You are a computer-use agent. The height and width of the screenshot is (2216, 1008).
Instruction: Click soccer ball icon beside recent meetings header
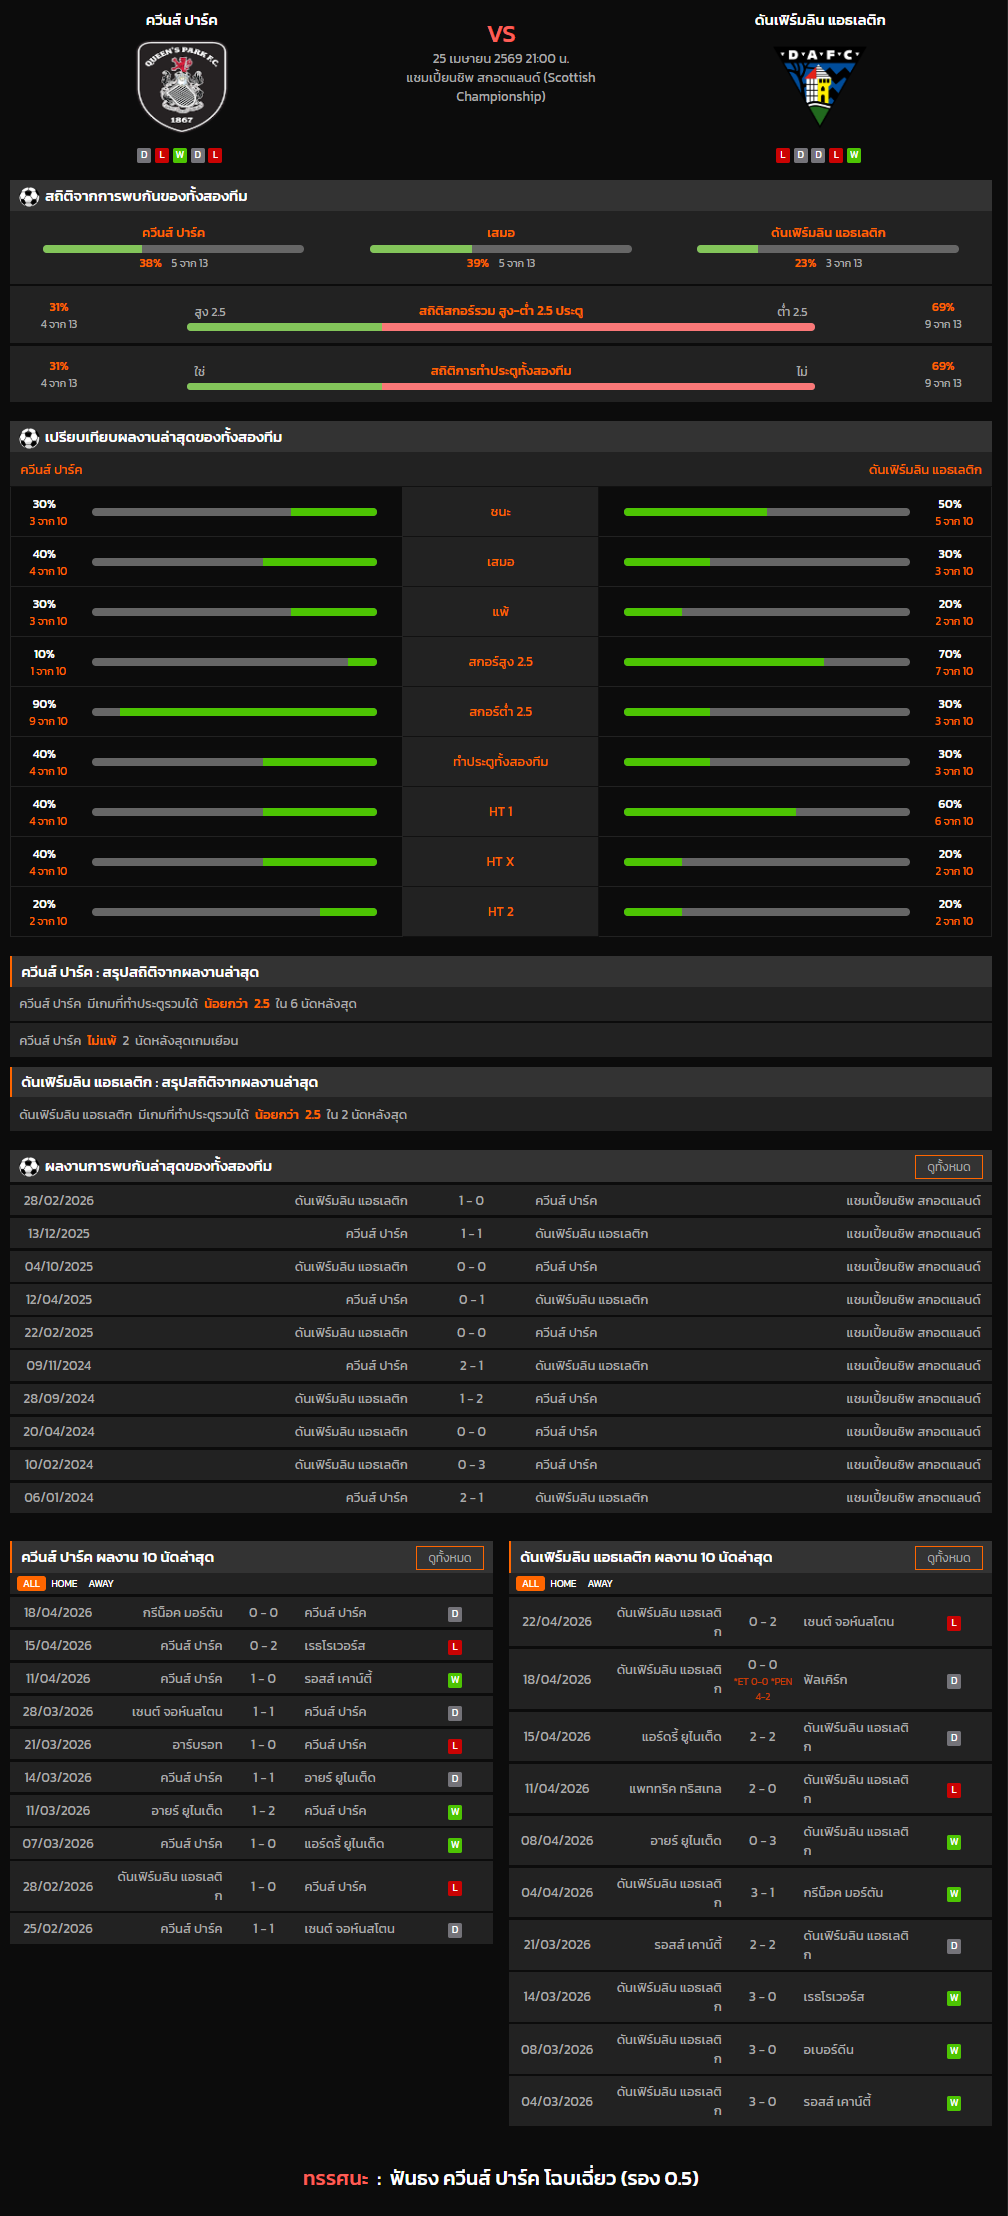(x=29, y=1167)
